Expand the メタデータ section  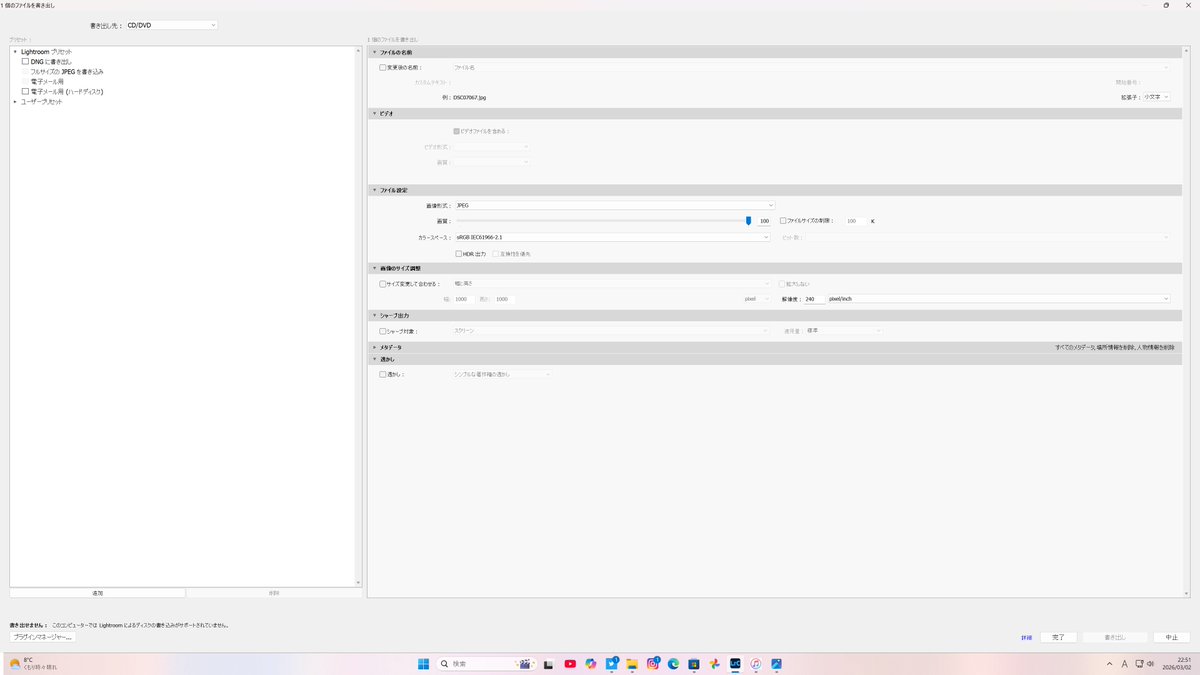(374, 347)
